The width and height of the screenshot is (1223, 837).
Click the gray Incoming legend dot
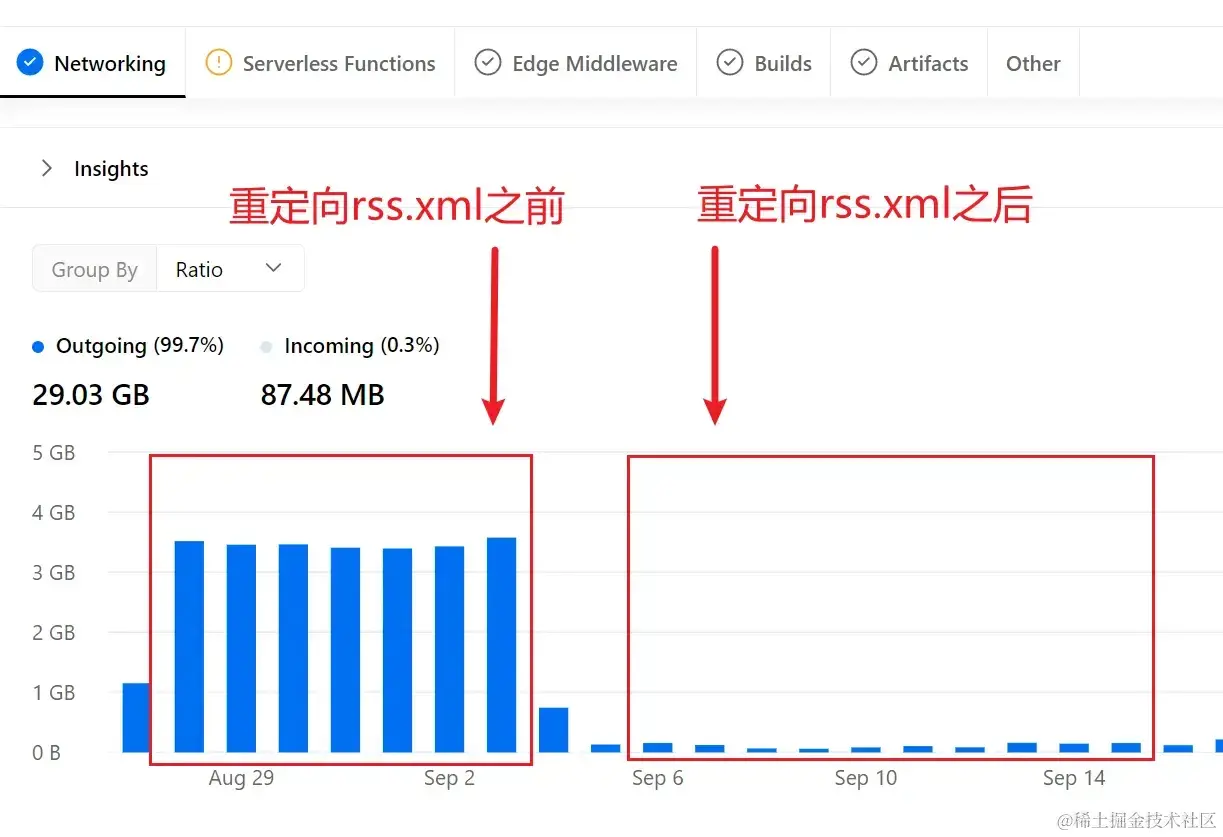[266, 347]
